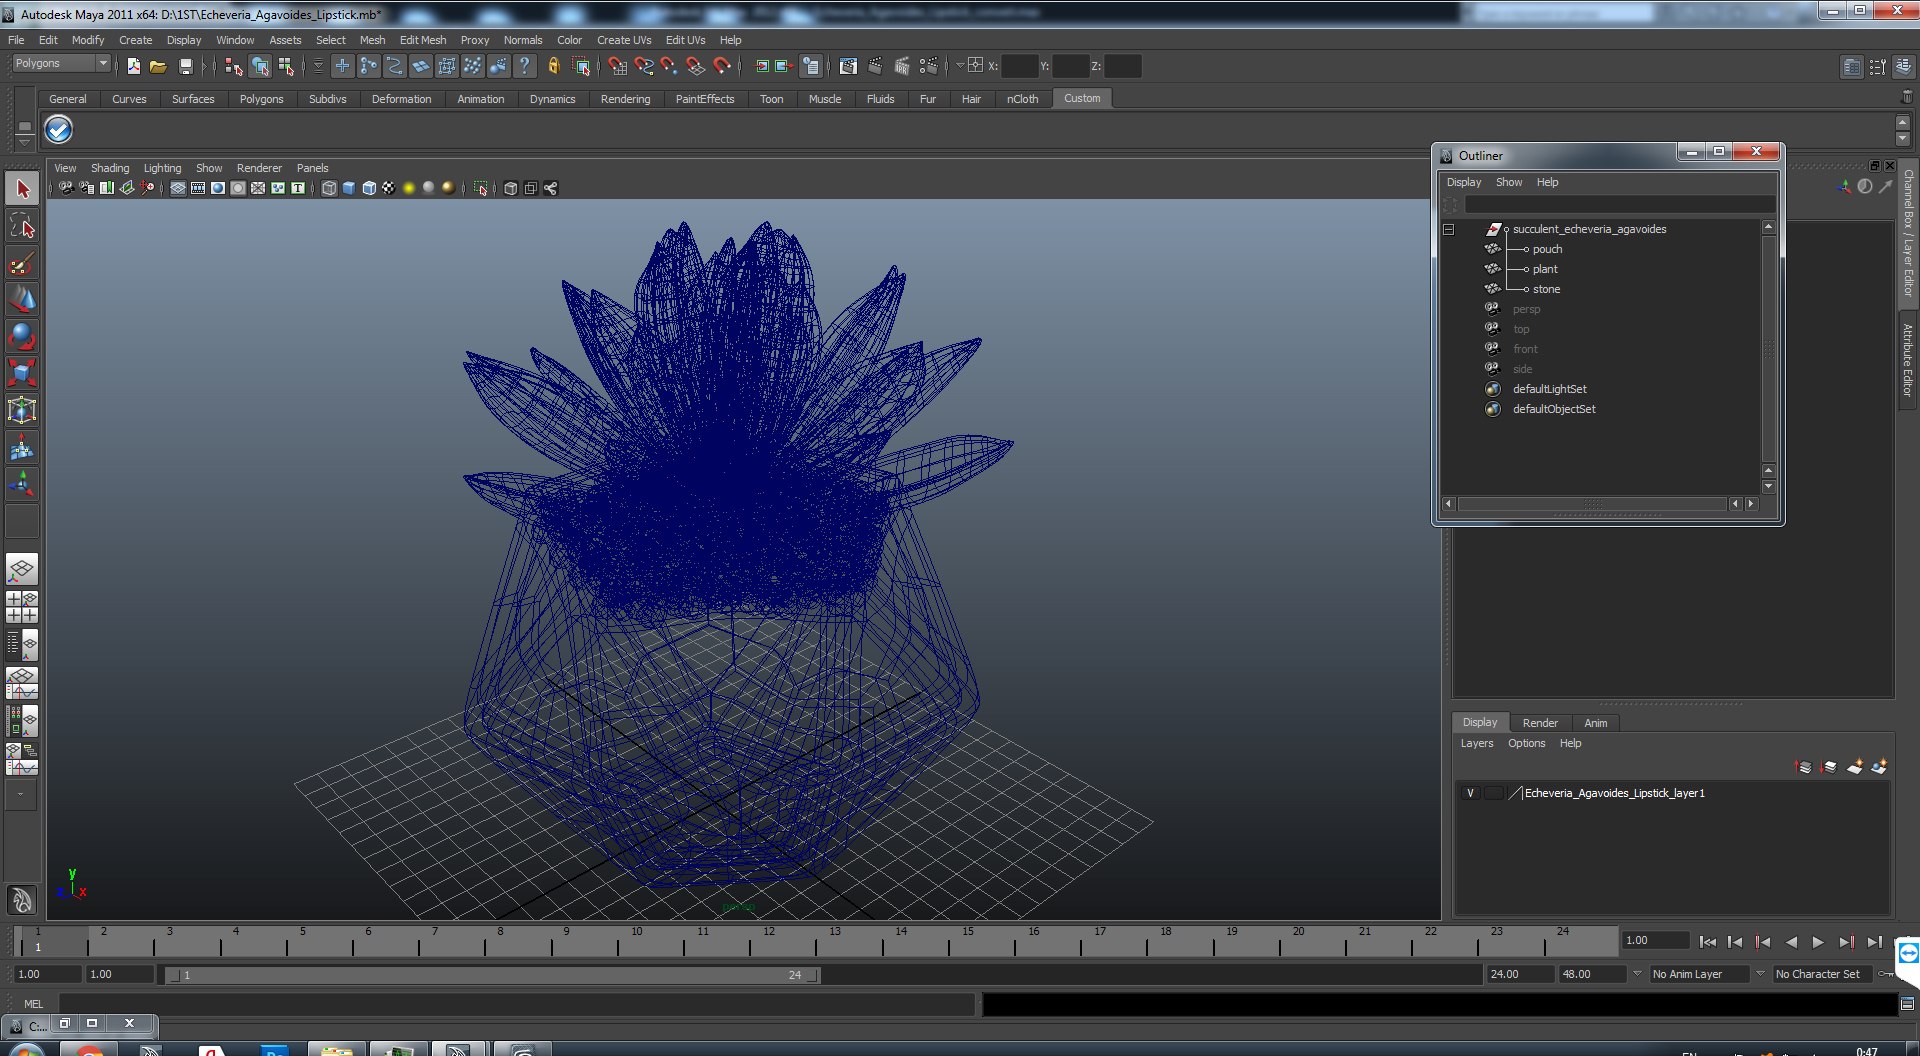Screen dimensions: 1920x1056
Task: Click the current frame field
Action: (1655, 941)
